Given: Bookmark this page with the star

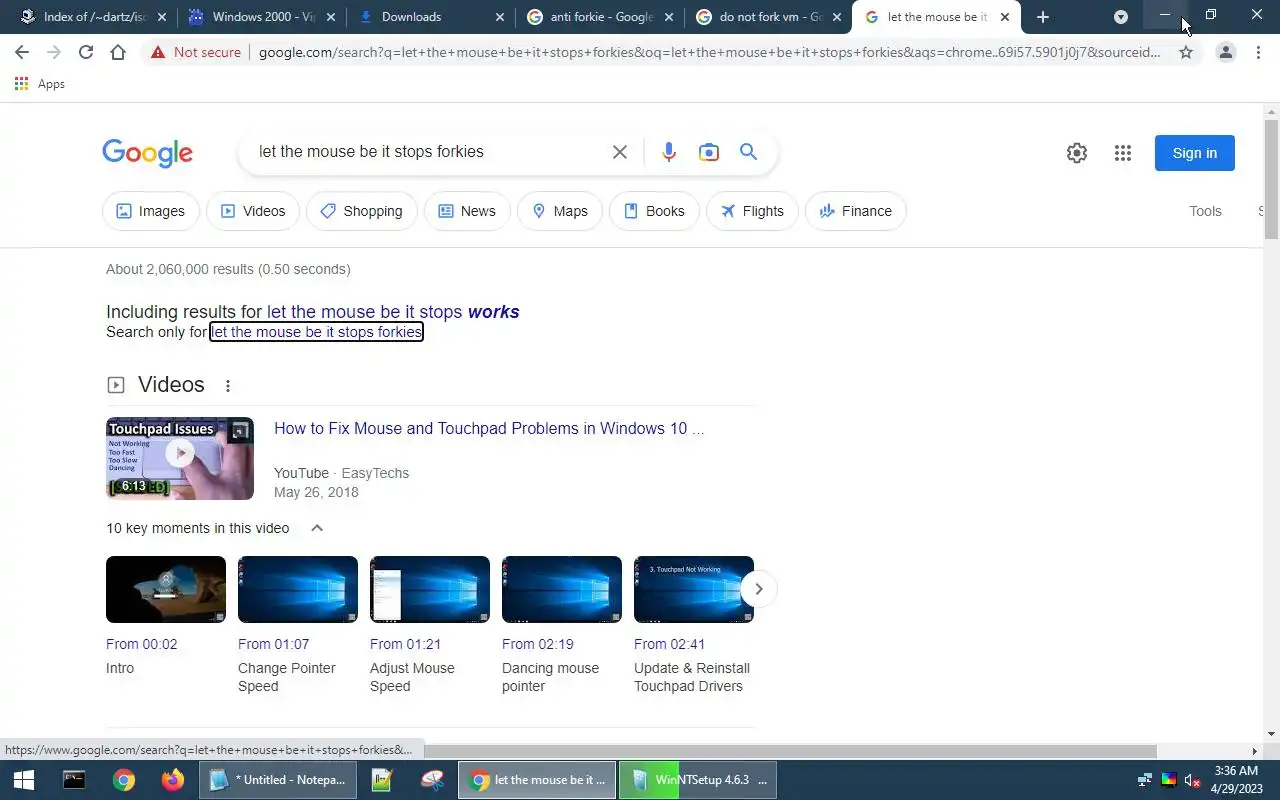Looking at the screenshot, I should [x=1186, y=52].
